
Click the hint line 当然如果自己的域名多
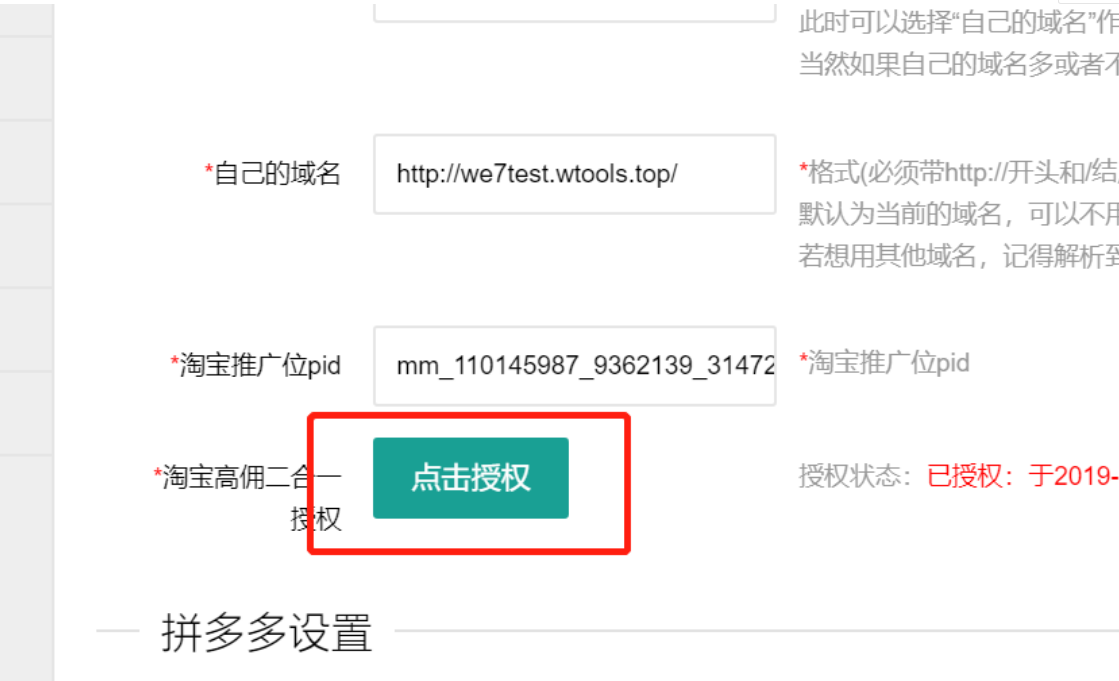(958, 64)
